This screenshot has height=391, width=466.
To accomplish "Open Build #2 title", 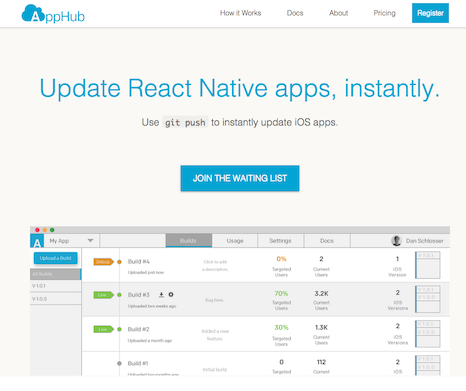I will tap(139, 329).
